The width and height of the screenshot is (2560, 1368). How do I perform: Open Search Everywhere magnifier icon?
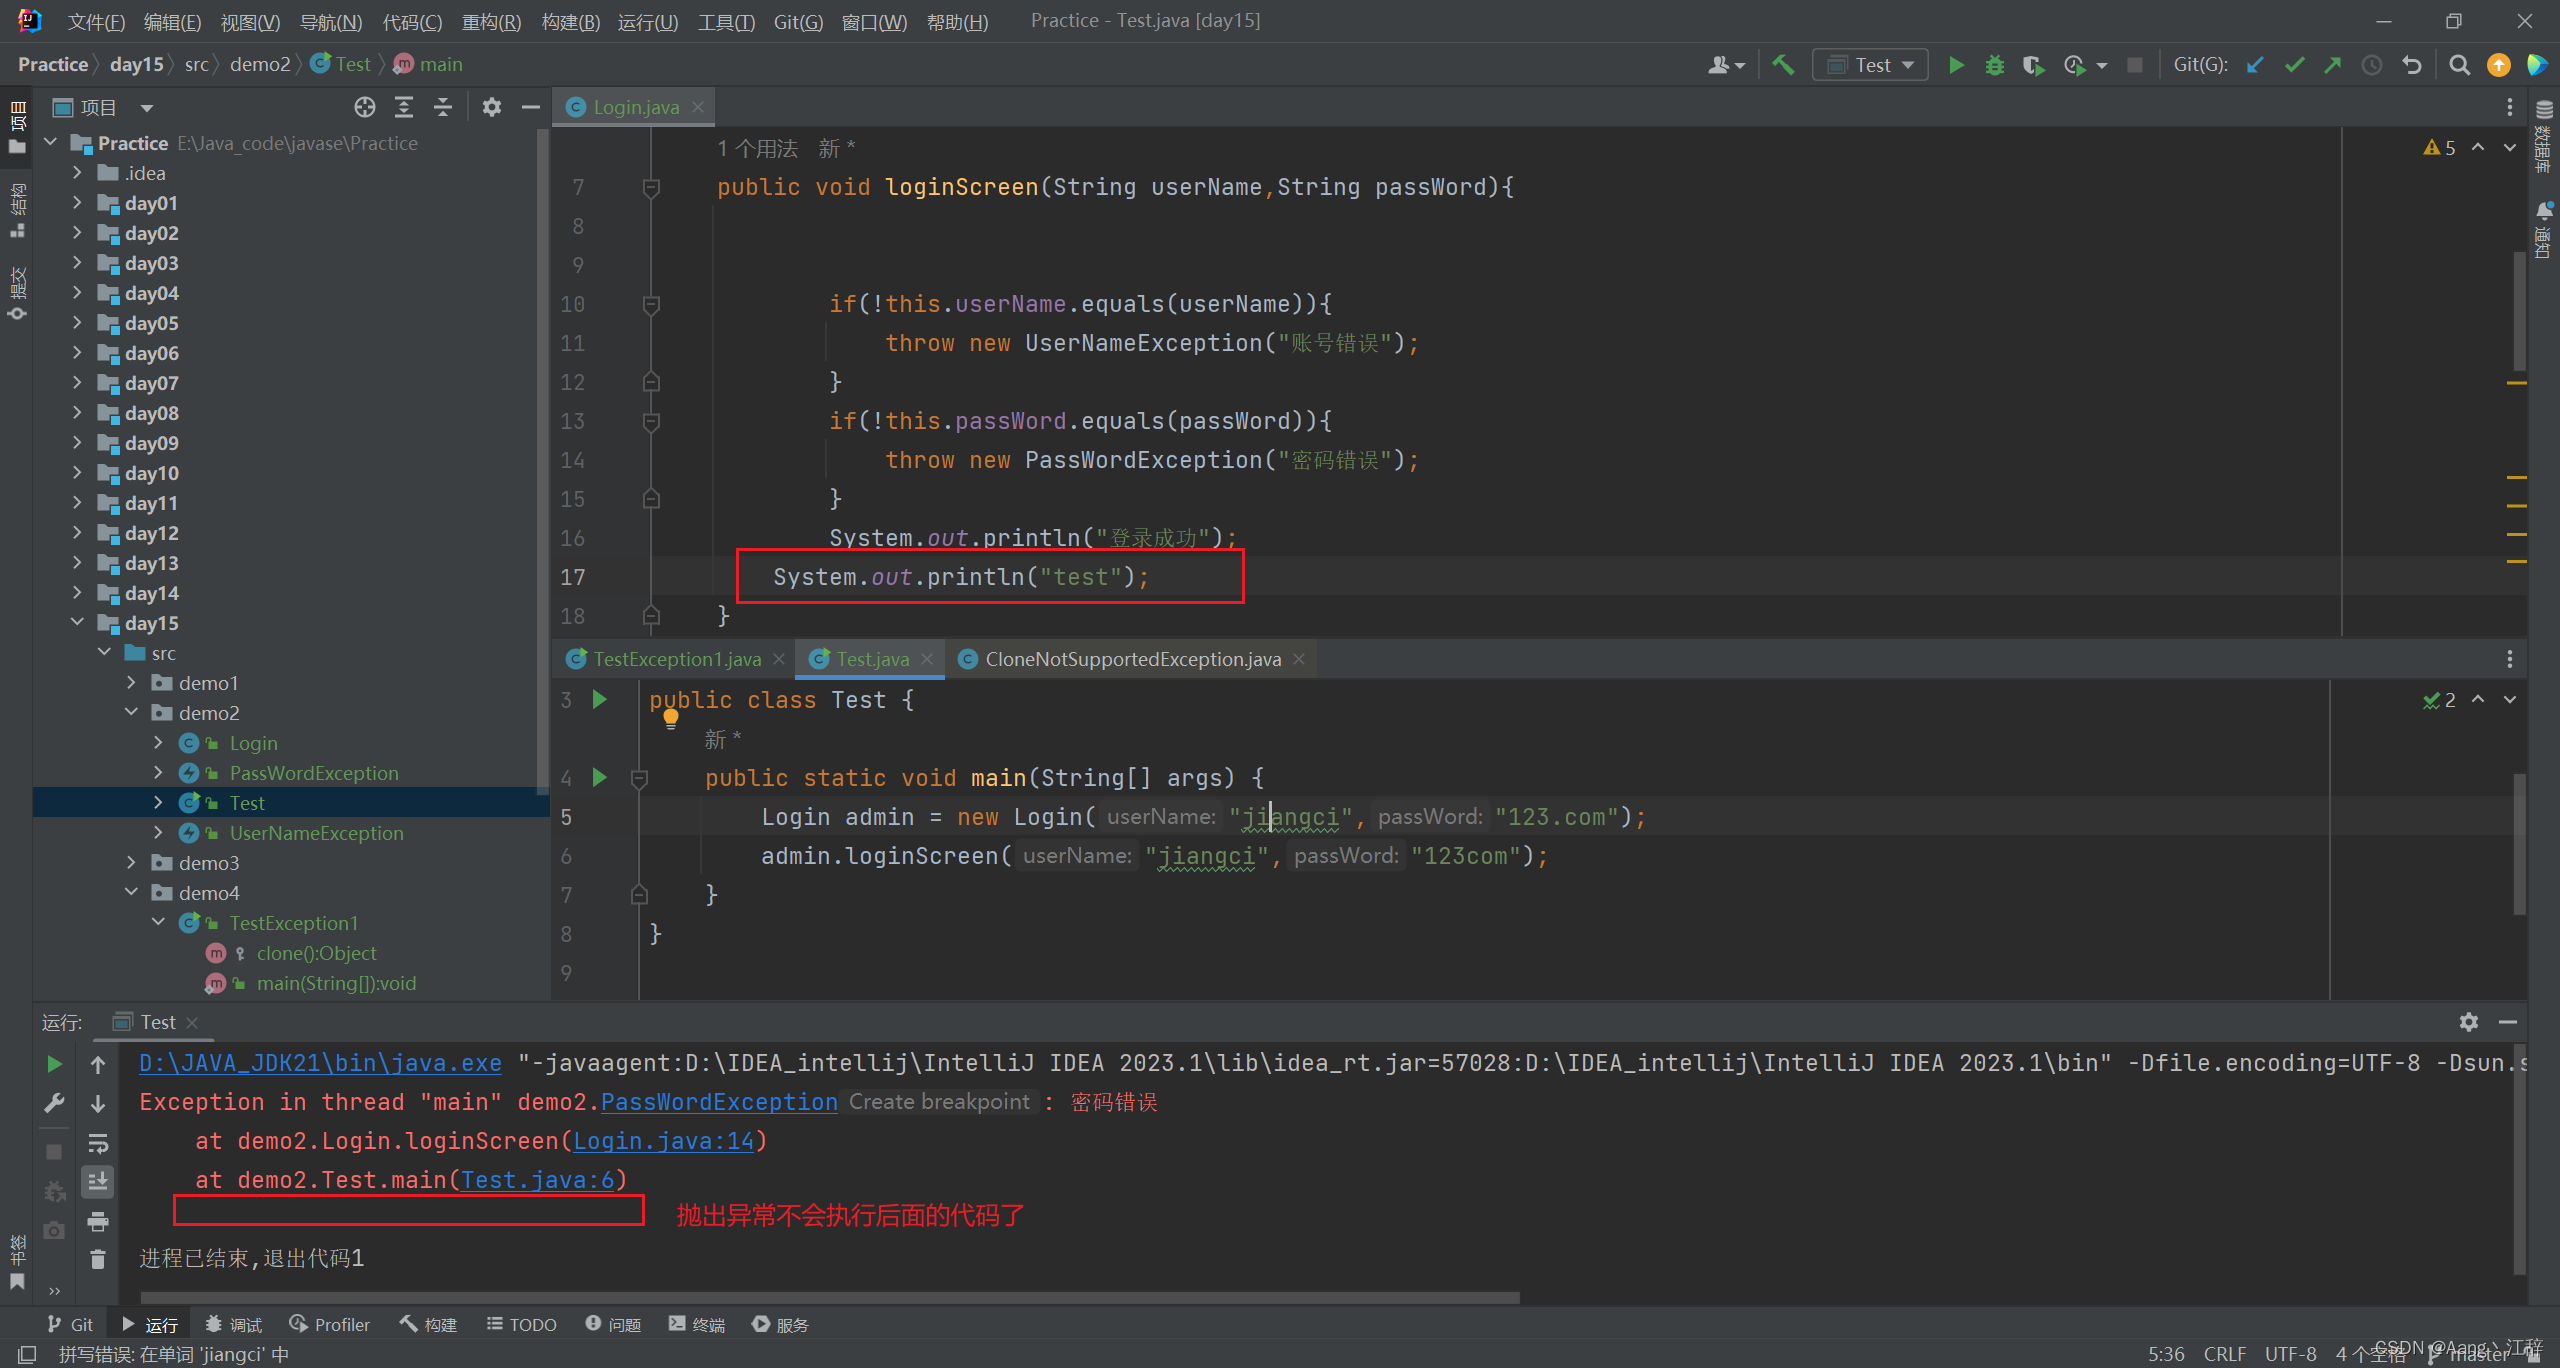(x=2459, y=64)
